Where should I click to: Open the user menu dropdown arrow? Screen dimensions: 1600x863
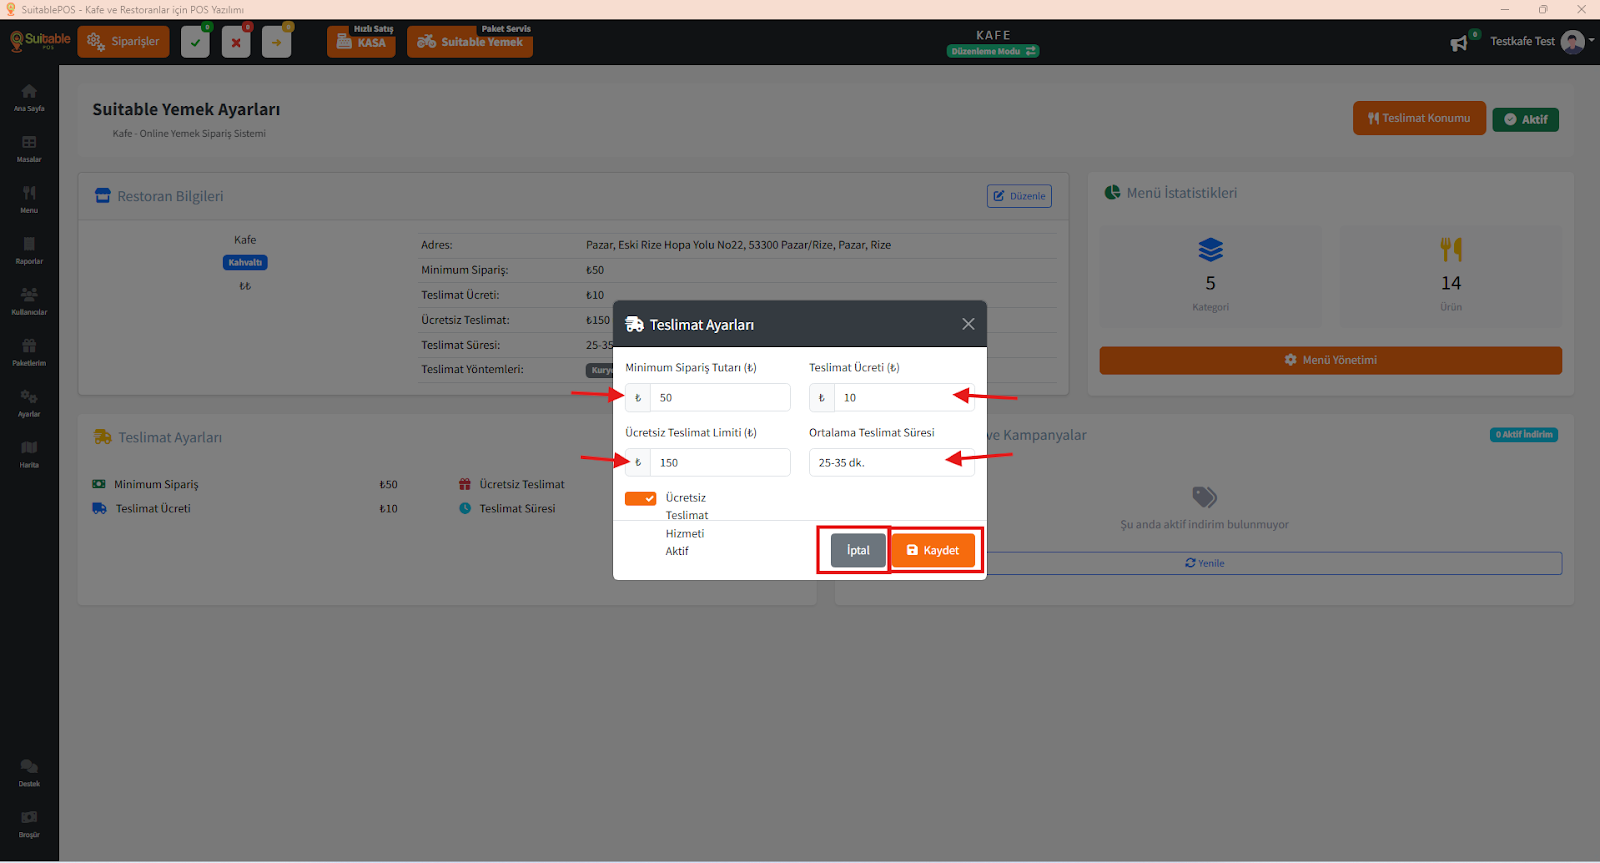pyautogui.click(x=1591, y=41)
